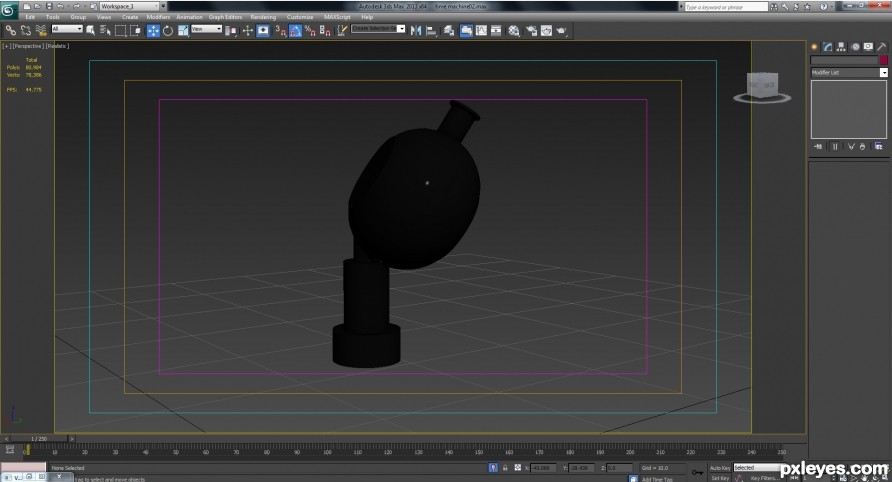This screenshot has width=892, height=482.
Task: Click Use Pivot Point Center button
Action: coord(231,31)
